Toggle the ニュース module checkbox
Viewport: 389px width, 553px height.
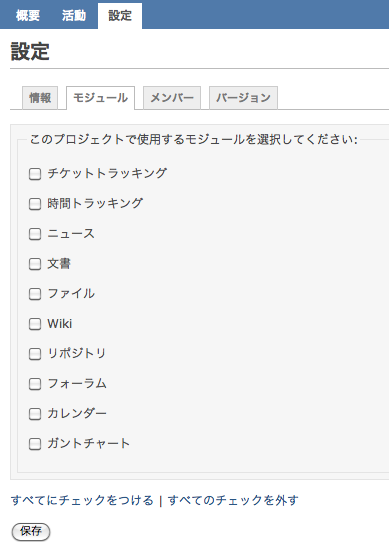point(35,234)
